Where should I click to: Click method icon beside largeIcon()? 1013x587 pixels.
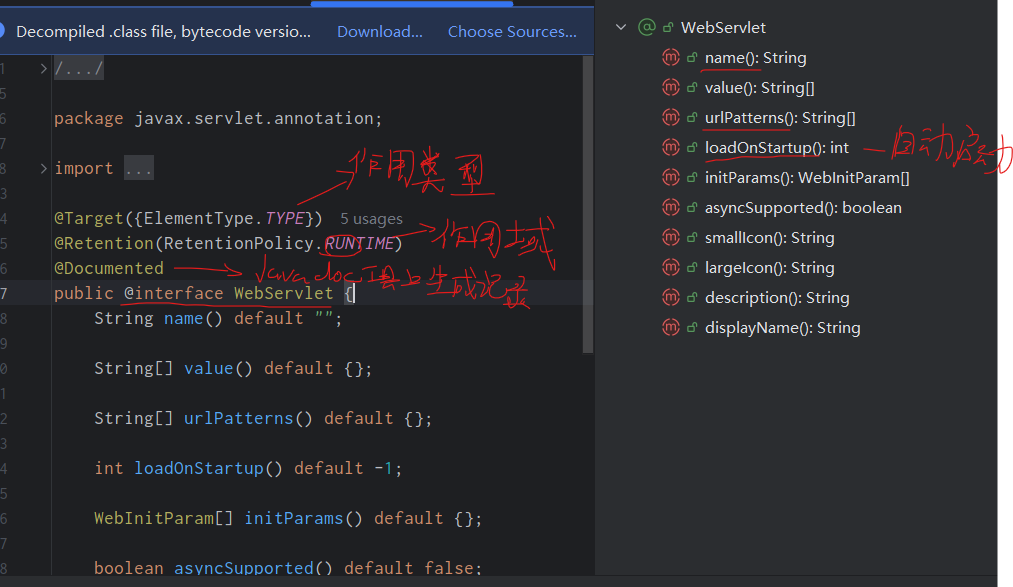click(x=671, y=267)
